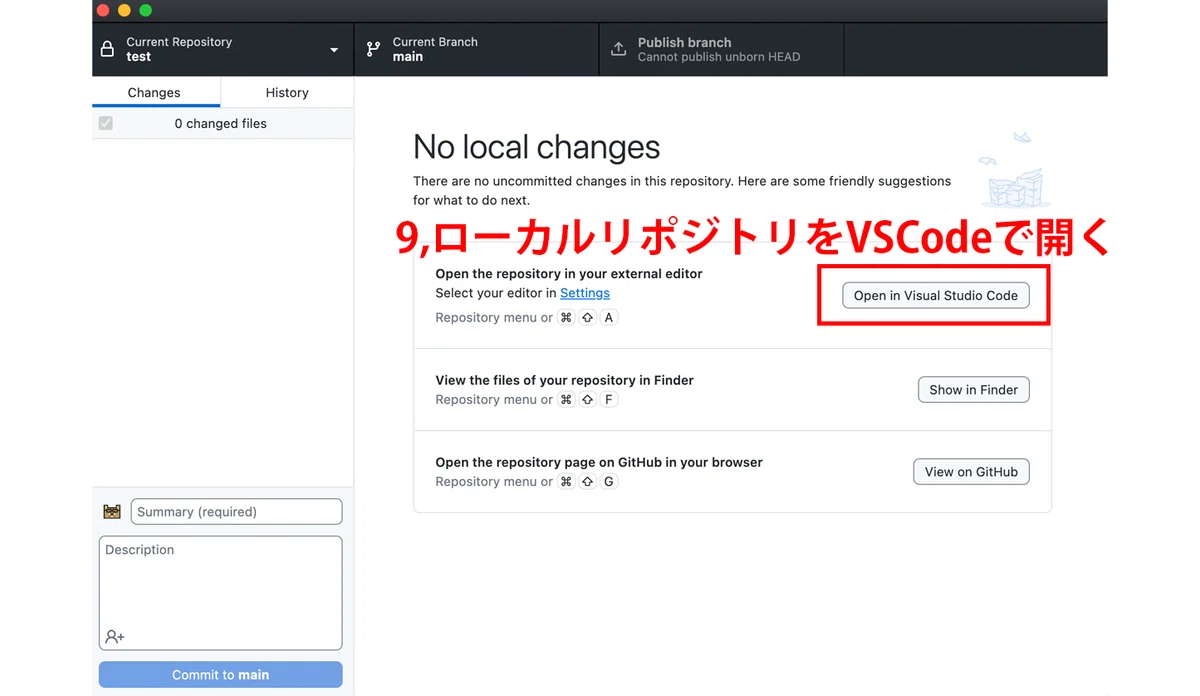Viewport: 1200px width, 696px height.
Task: Click the green fullscreen window button
Action: [146, 10]
